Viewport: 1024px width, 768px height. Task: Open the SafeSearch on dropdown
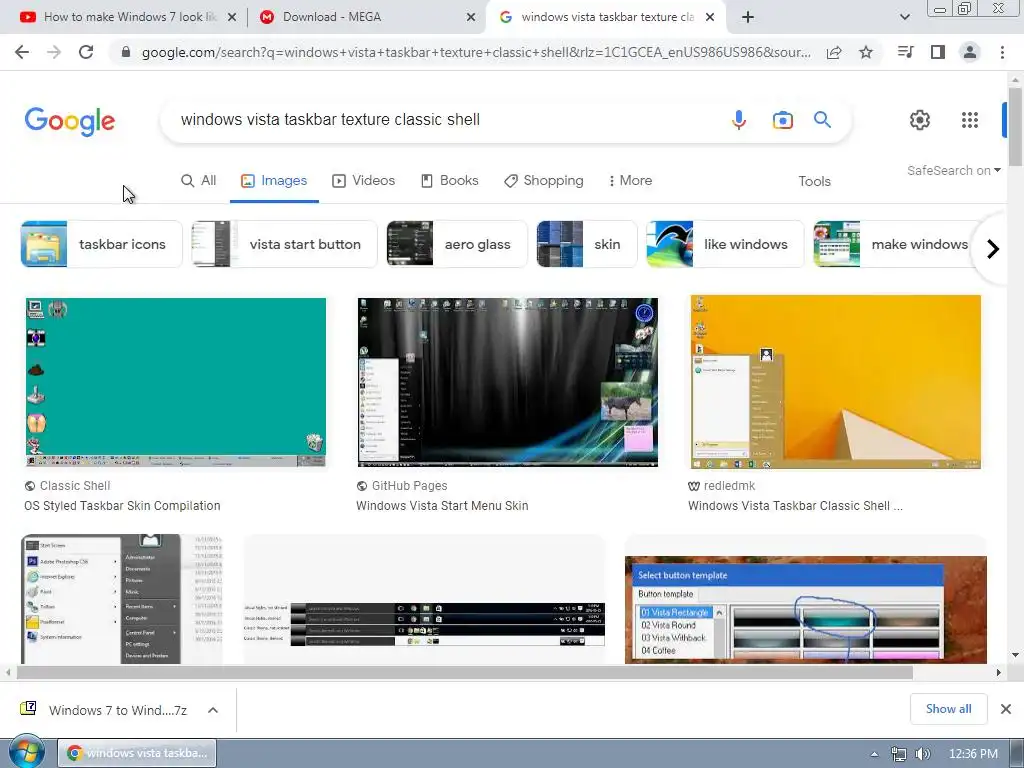click(x=953, y=170)
